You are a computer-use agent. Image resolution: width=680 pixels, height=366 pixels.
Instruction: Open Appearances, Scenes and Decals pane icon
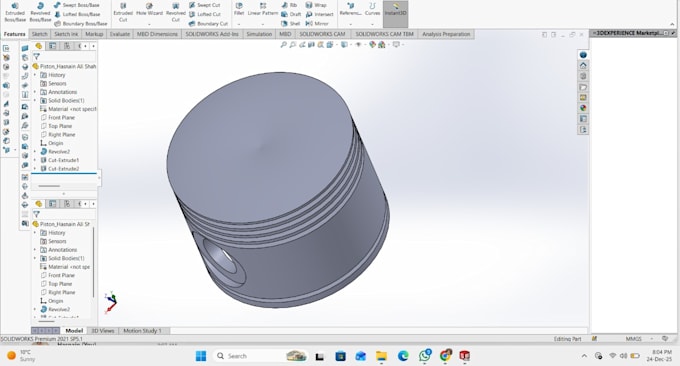(583, 108)
